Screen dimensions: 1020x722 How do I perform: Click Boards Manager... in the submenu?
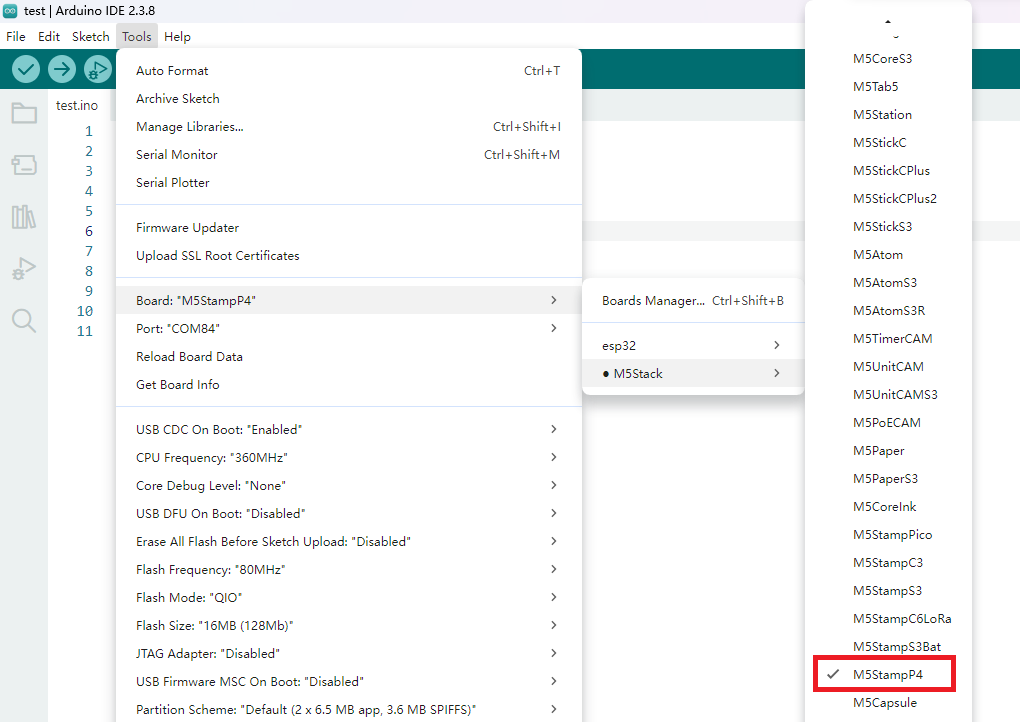tap(653, 301)
